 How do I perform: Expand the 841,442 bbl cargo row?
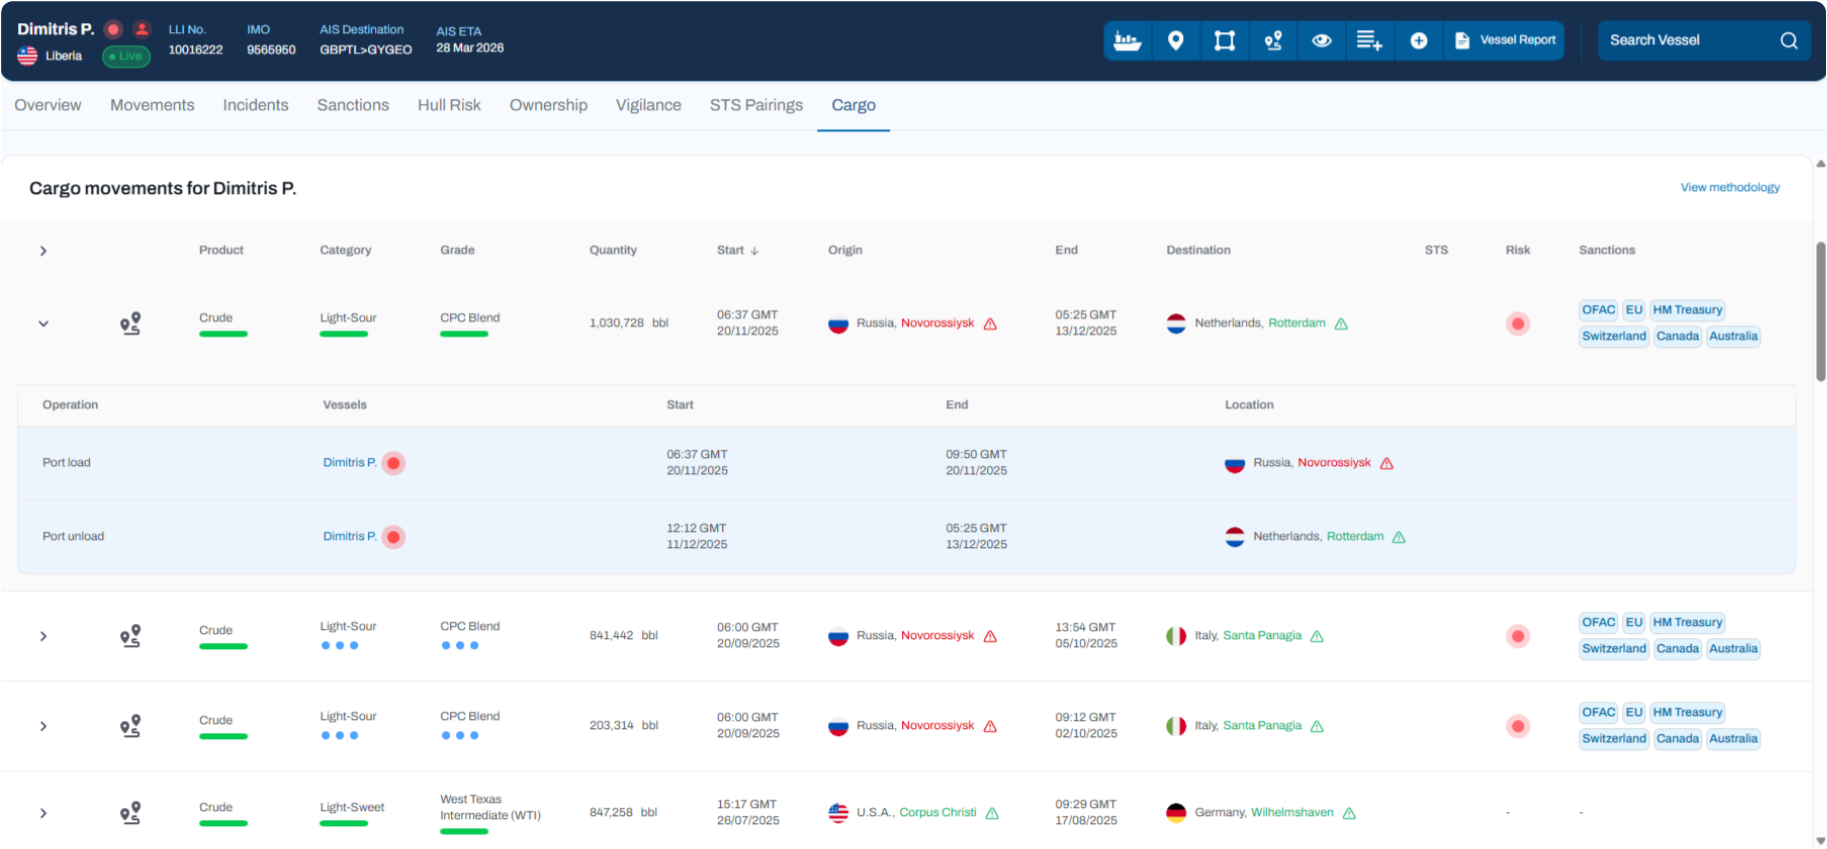pyautogui.click(x=43, y=636)
